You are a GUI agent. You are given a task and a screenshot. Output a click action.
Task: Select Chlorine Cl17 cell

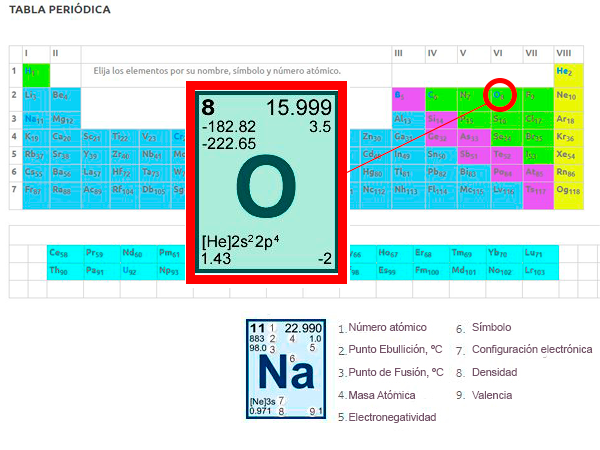[x=538, y=120]
